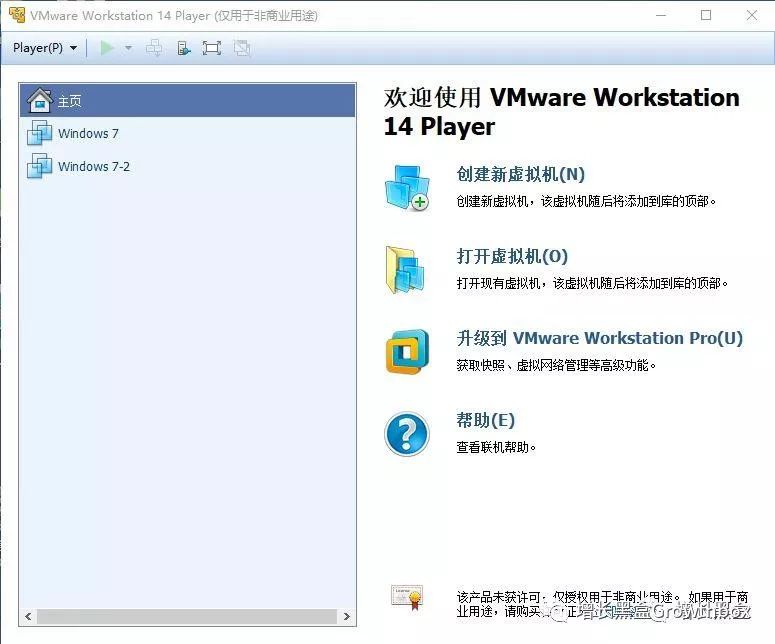
Task: Click the 欢迎使用 VMware Workstation 14 Player heading
Action: [x=561, y=112]
